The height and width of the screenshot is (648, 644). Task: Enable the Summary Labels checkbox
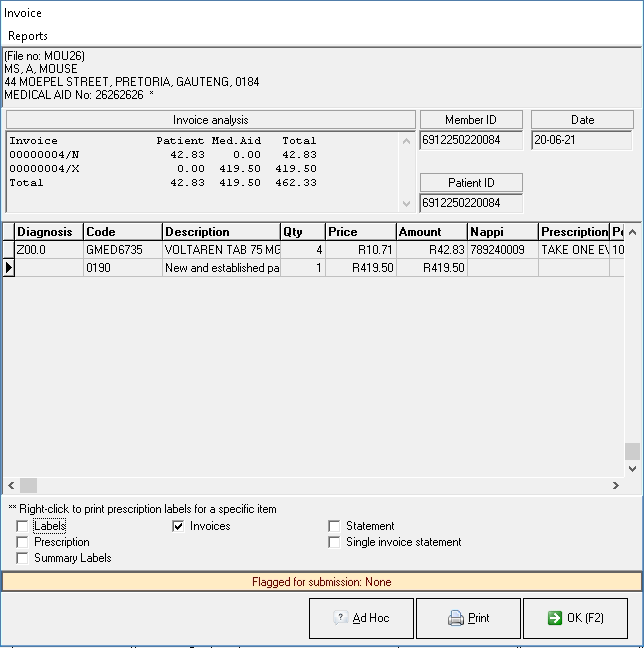click(x=22, y=558)
